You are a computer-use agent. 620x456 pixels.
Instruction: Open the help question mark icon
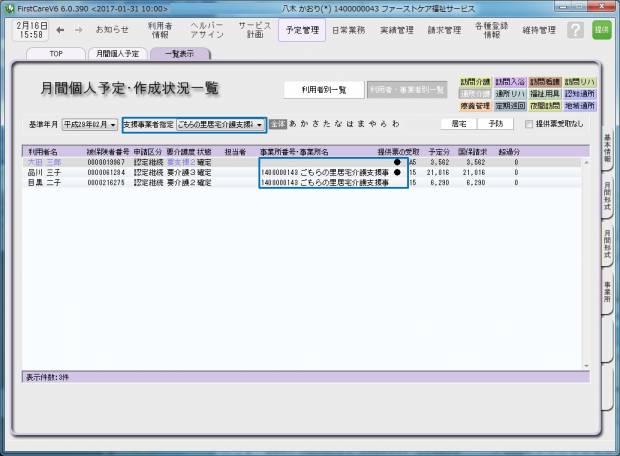click(x=575, y=30)
